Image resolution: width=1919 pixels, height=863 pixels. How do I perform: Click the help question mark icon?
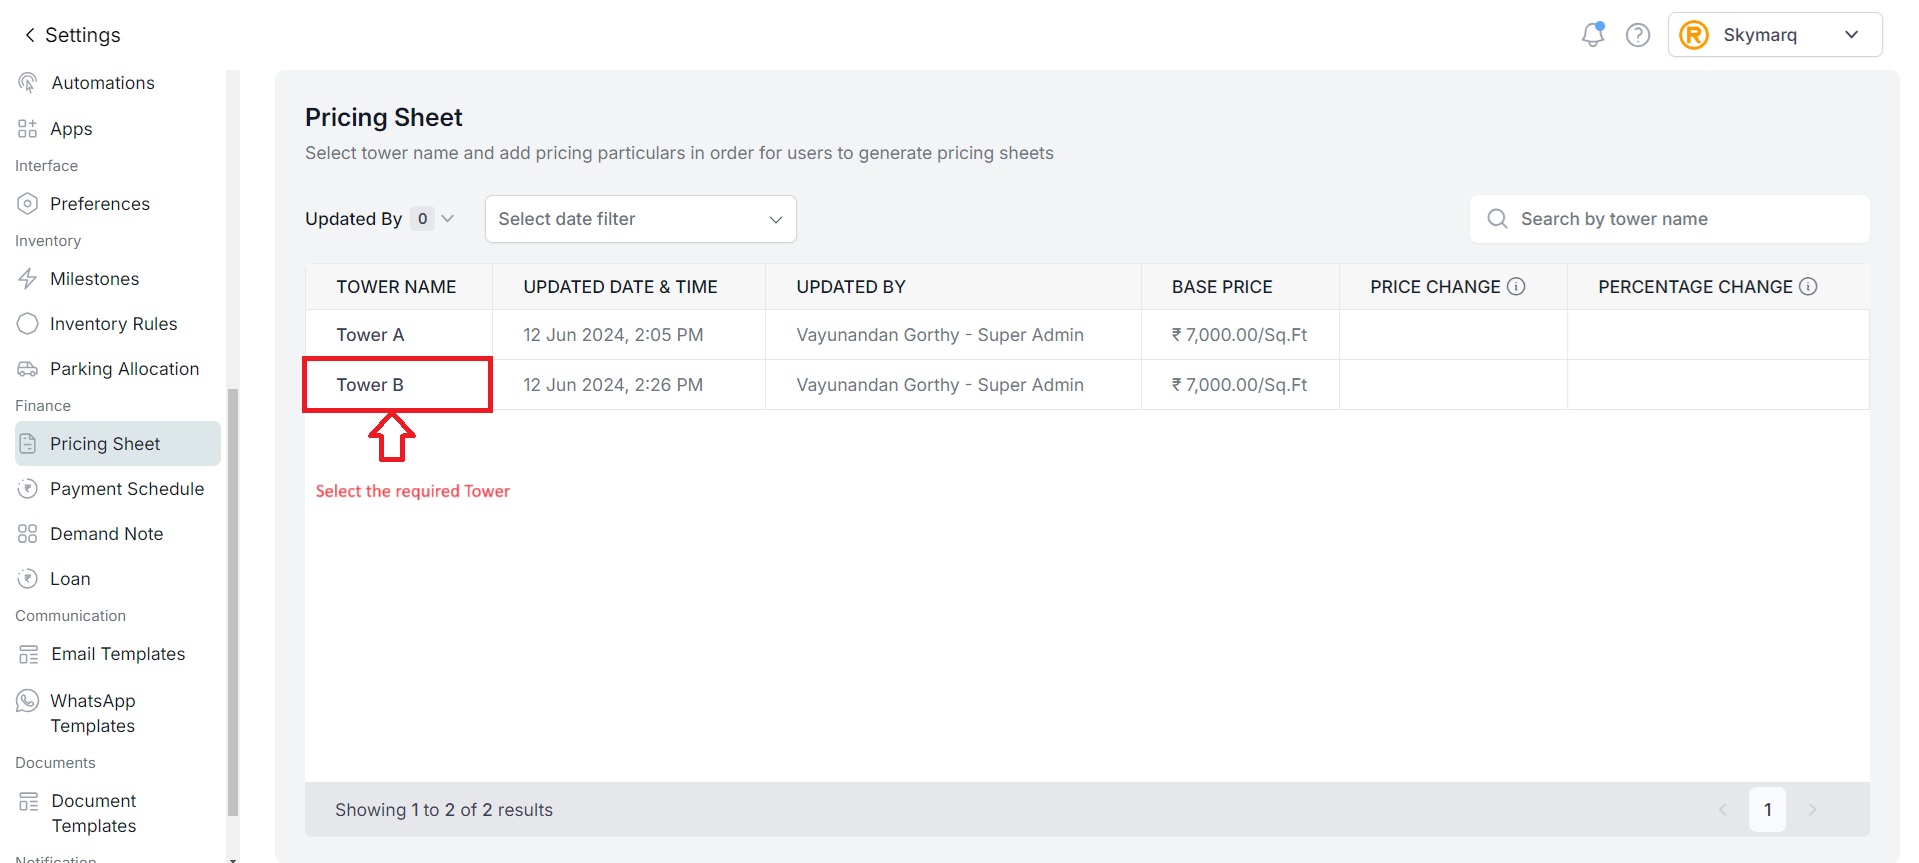pos(1638,35)
